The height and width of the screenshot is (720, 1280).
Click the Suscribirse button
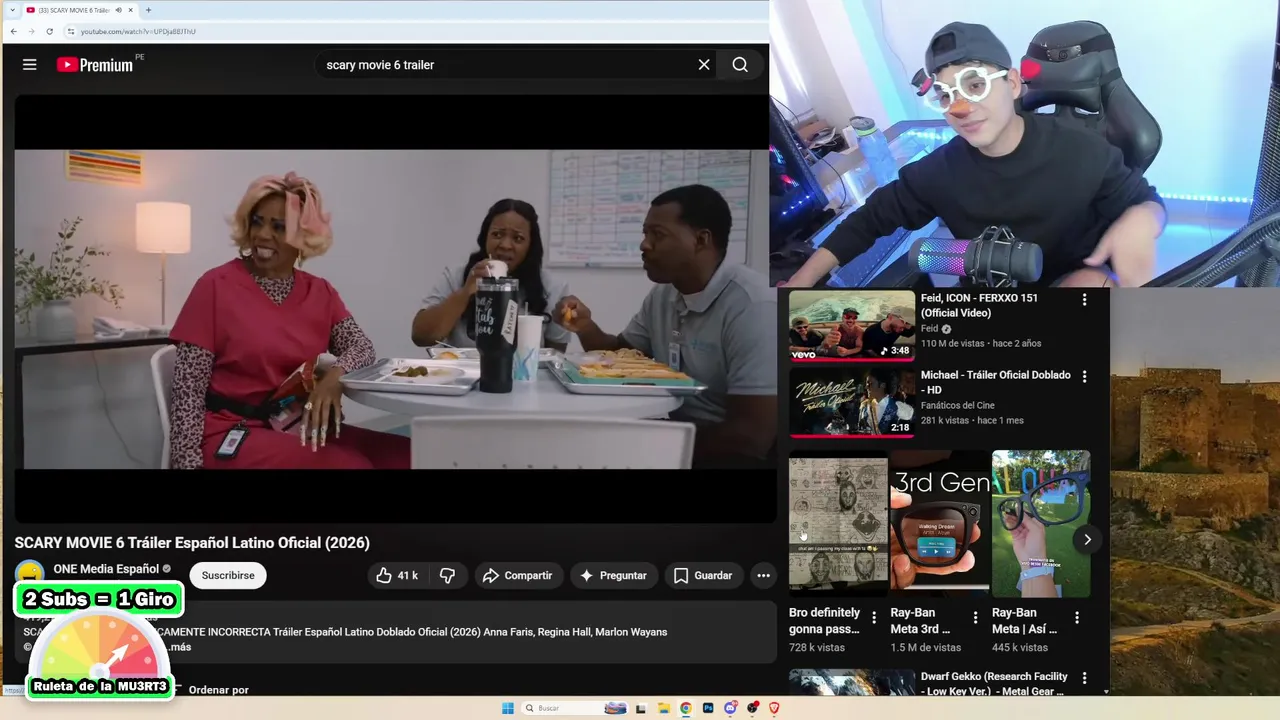tap(228, 575)
